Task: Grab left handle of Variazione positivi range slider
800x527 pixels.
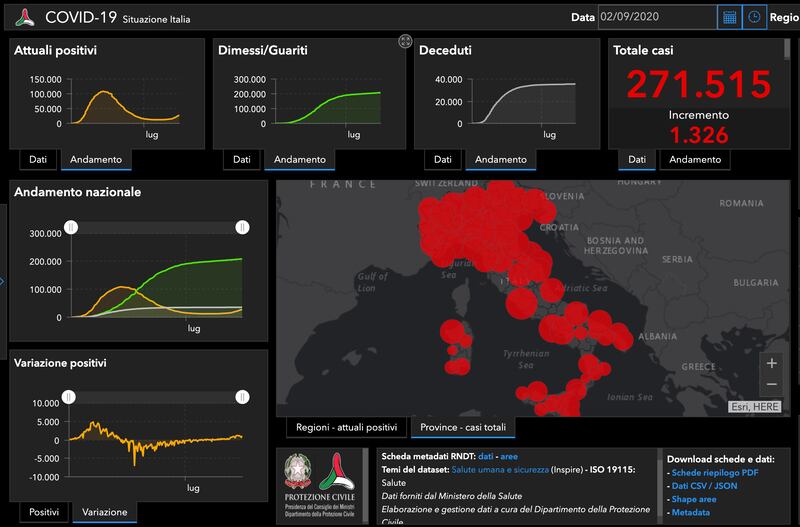Action: (69, 397)
